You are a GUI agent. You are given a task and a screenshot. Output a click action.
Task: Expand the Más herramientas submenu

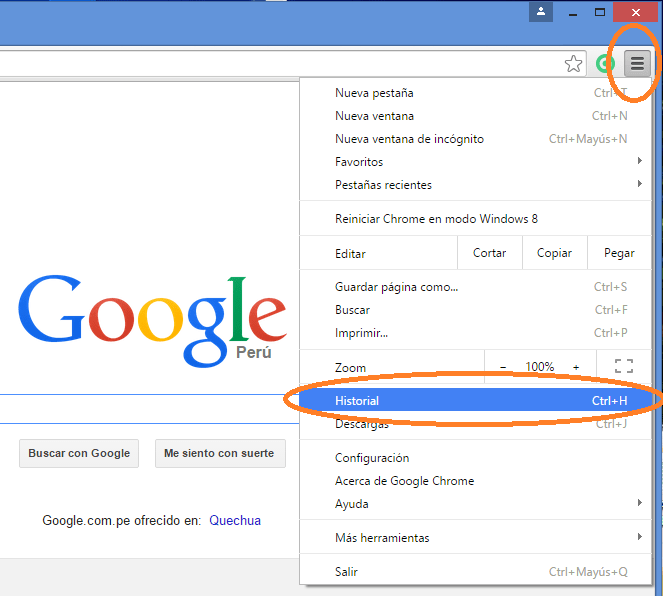click(x=475, y=538)
